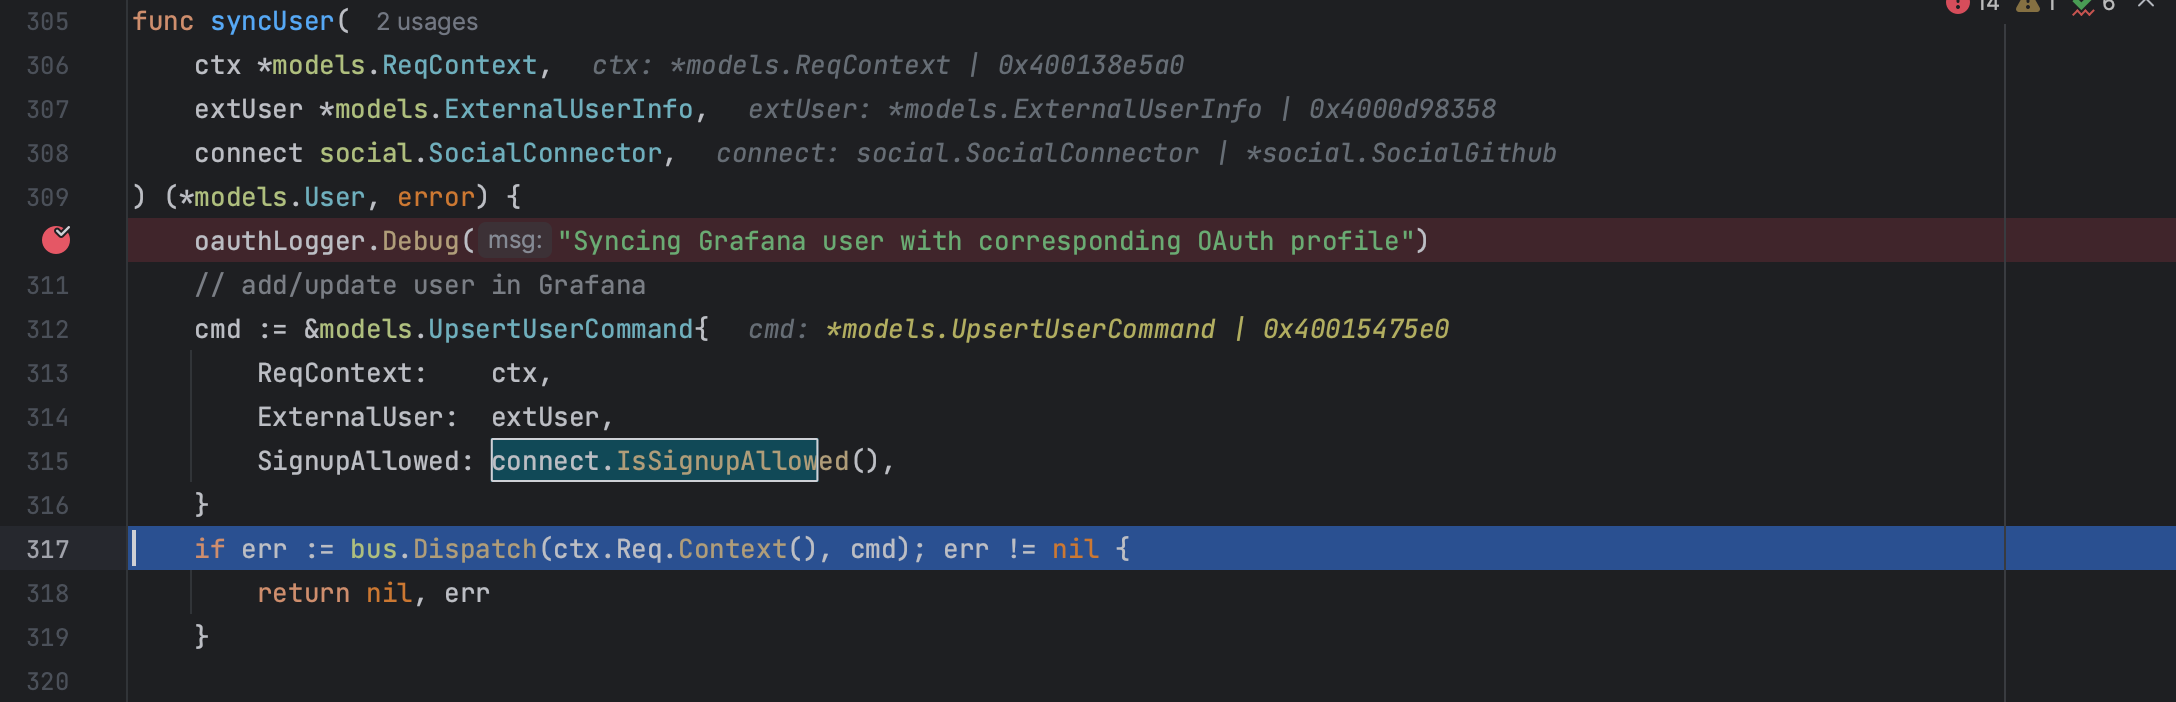Click the highlighted connect.IsSignupAllowed expression

tap(654, 461)
